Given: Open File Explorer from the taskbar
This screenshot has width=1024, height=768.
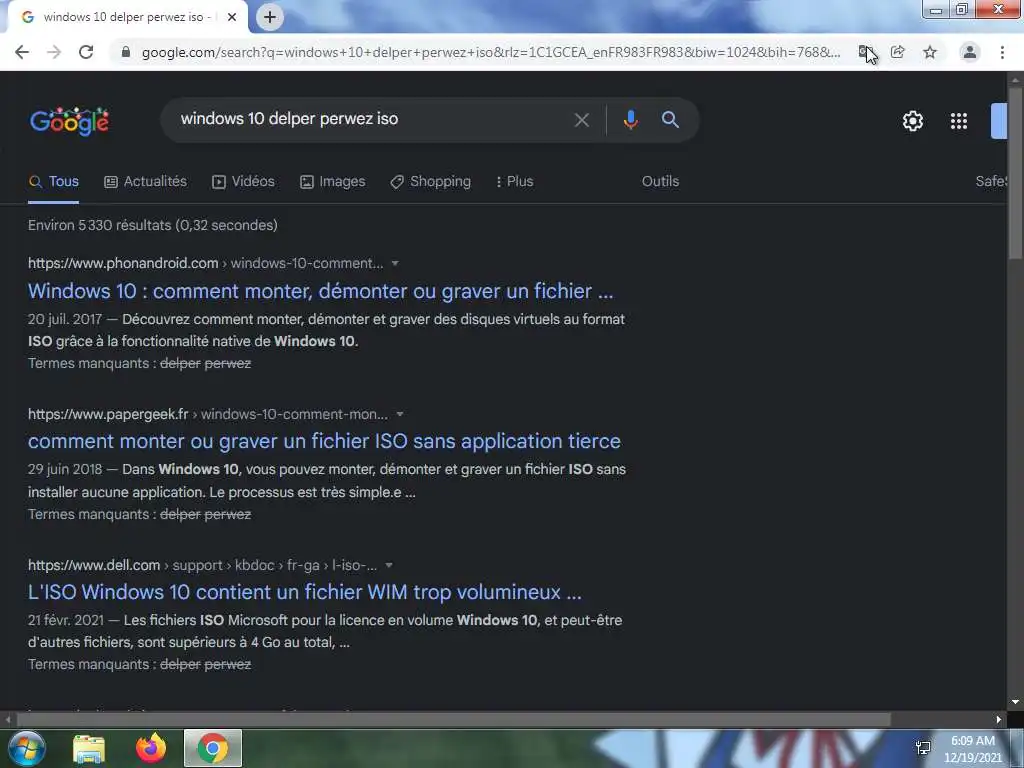Looking at the screenshot, I should coord(89,748).
